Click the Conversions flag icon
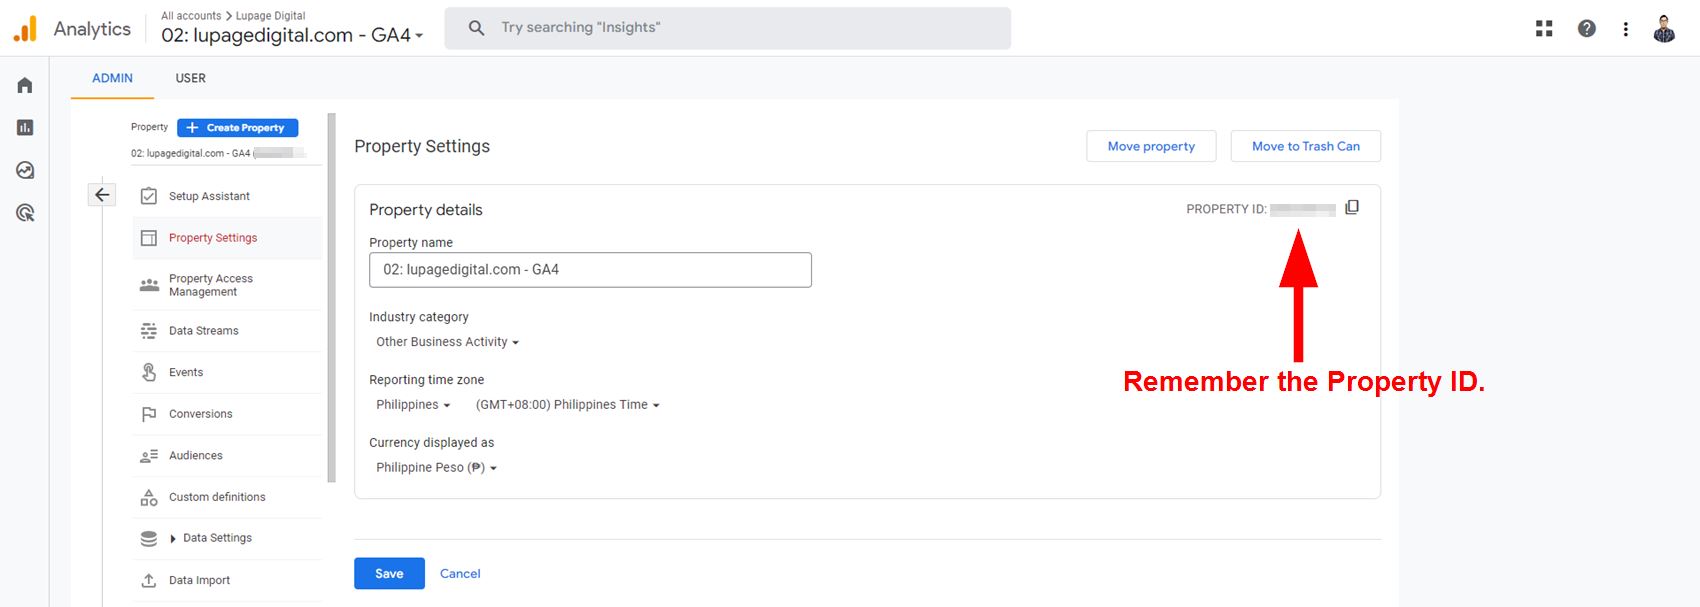The image size is (1700, 607). tap(149, 414)
